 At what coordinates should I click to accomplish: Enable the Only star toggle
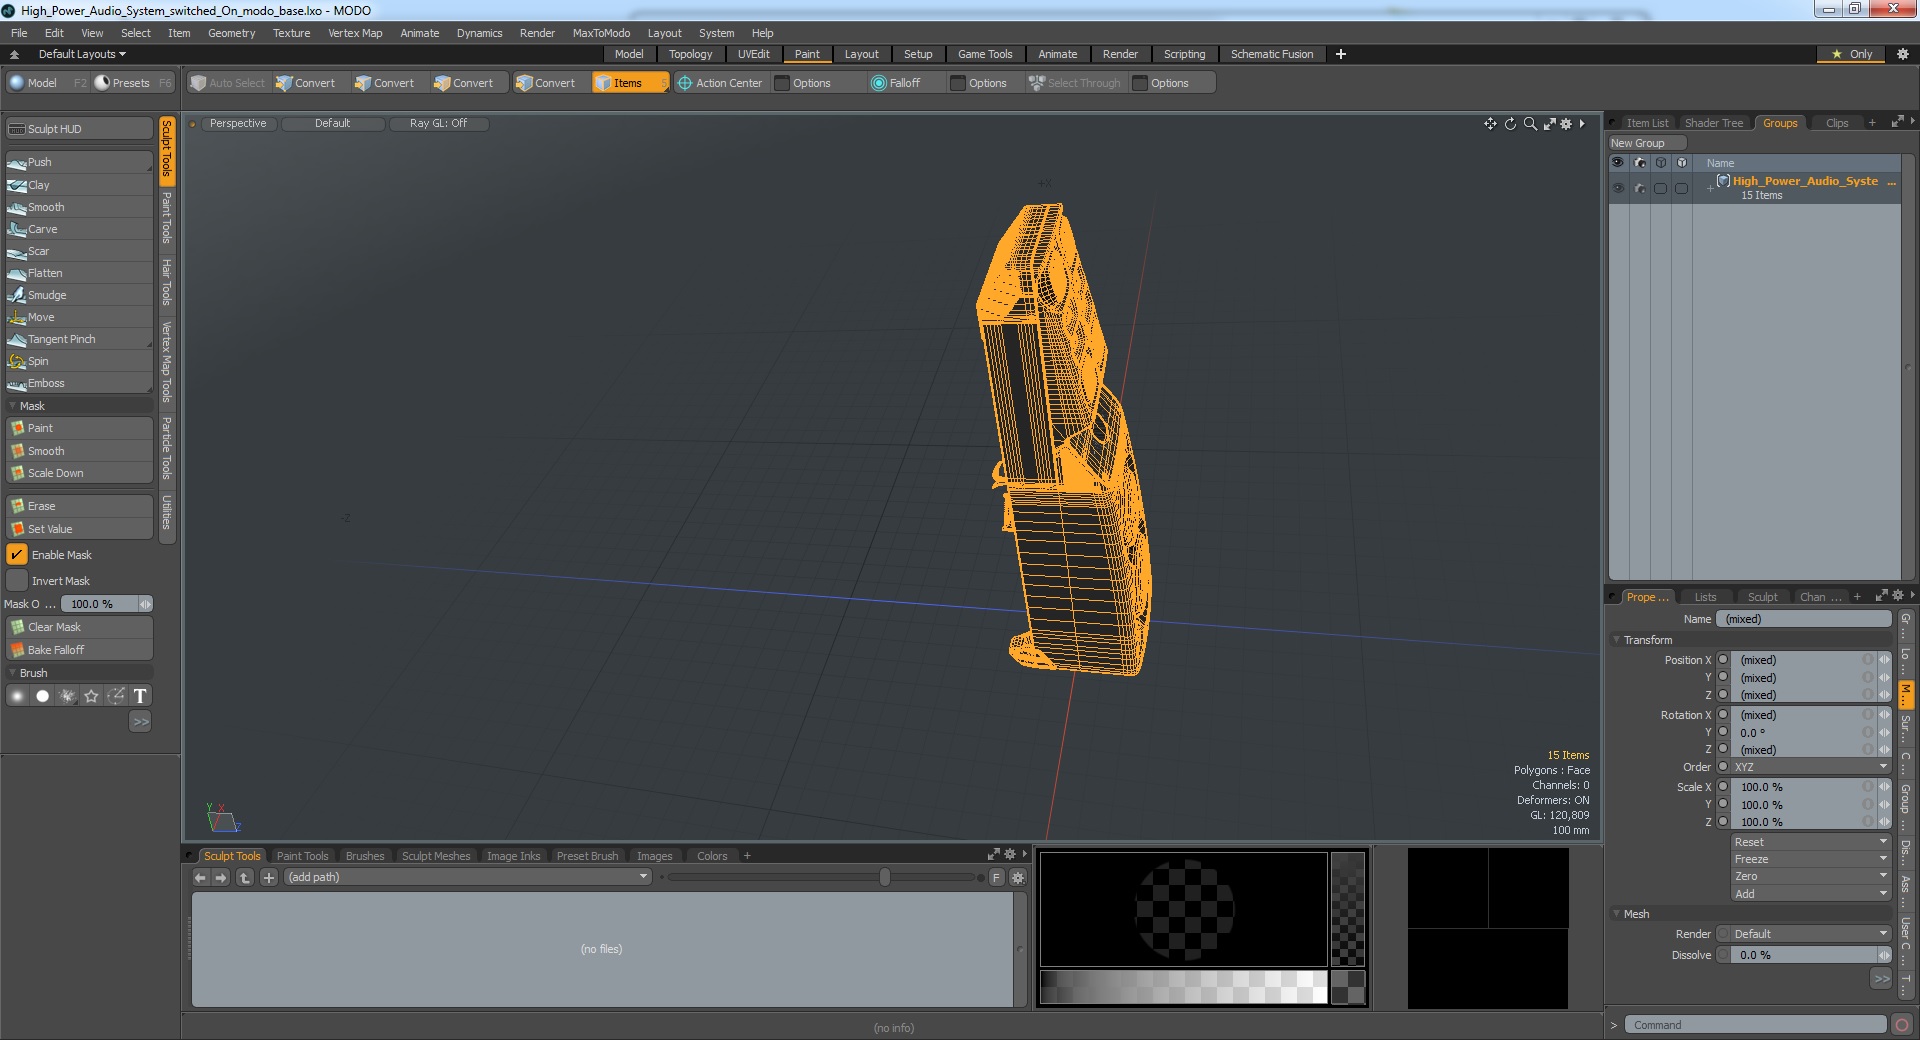[1851, 54]
